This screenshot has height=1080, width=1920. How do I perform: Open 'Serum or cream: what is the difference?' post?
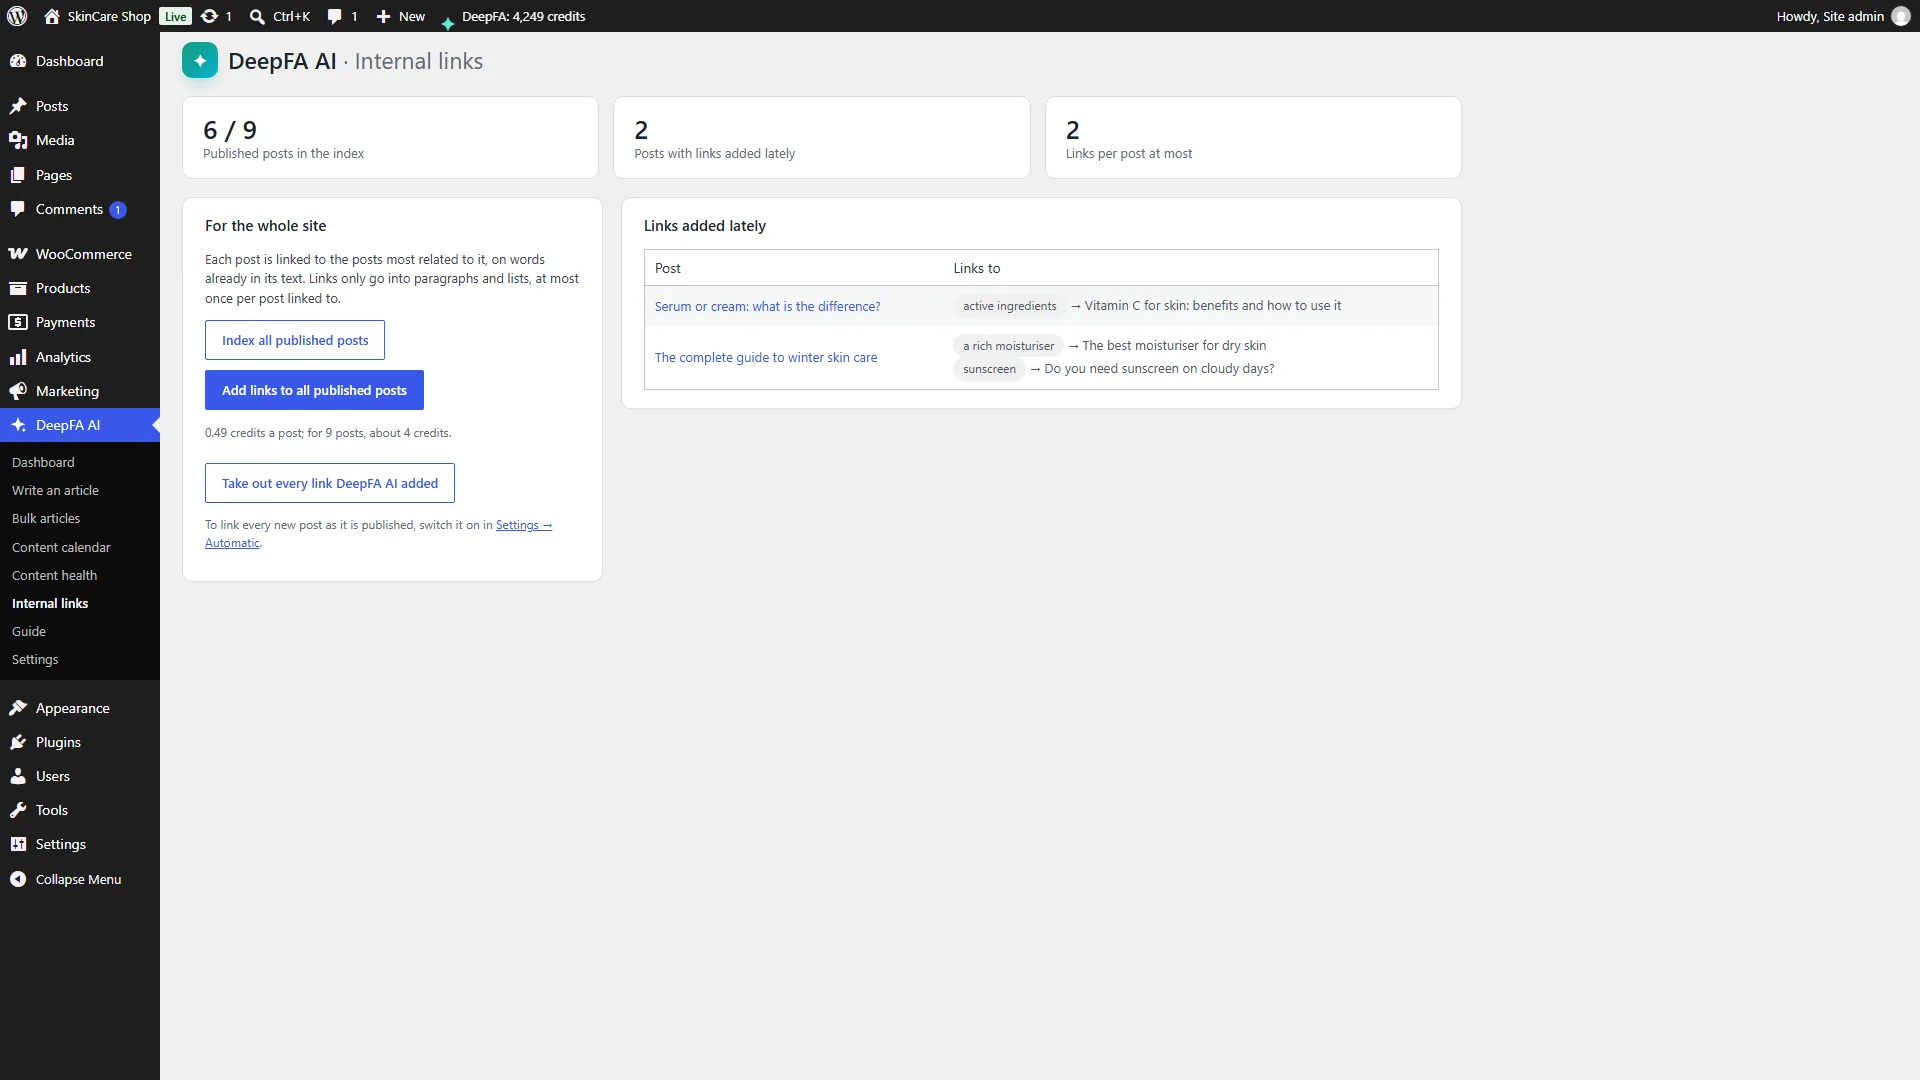[768, 306]
